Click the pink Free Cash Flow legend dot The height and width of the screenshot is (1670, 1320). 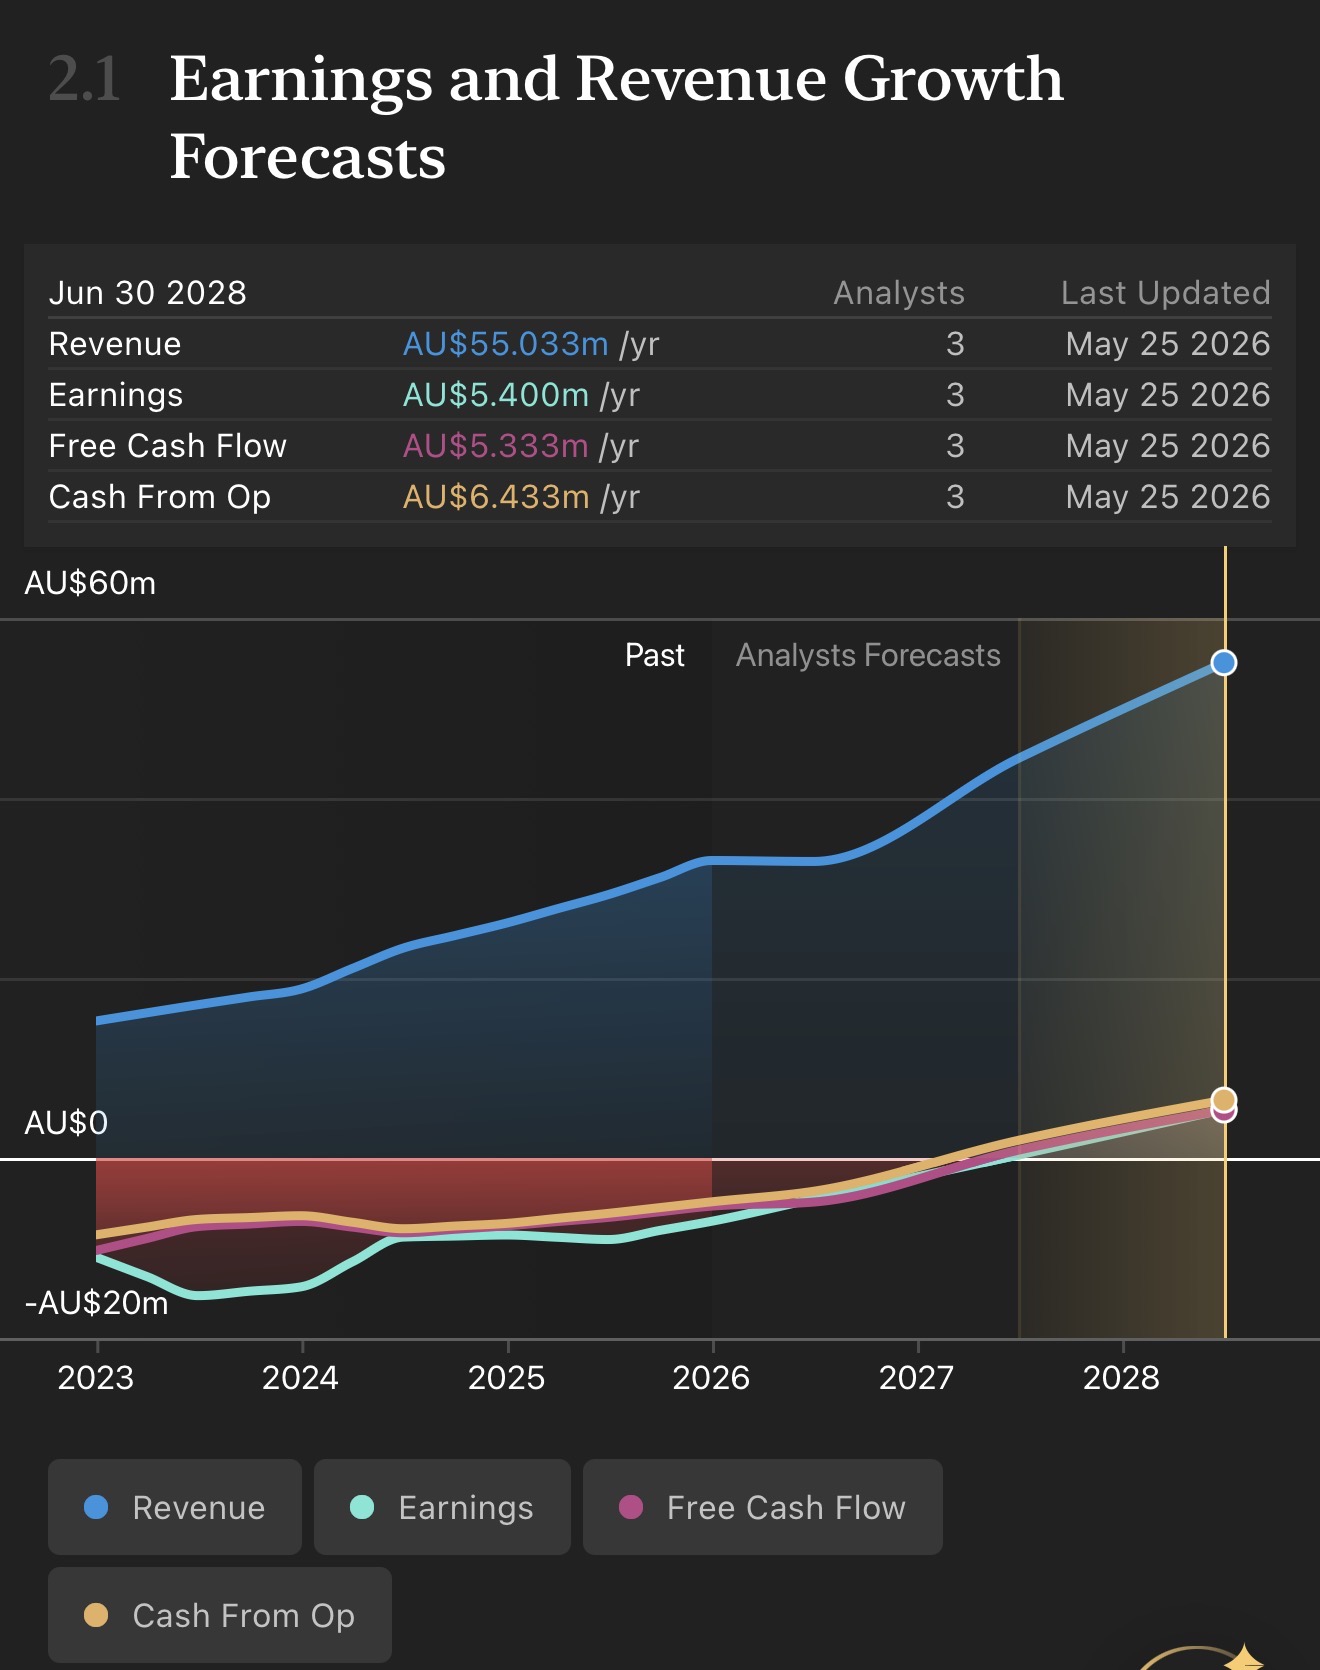point(631,1507)
